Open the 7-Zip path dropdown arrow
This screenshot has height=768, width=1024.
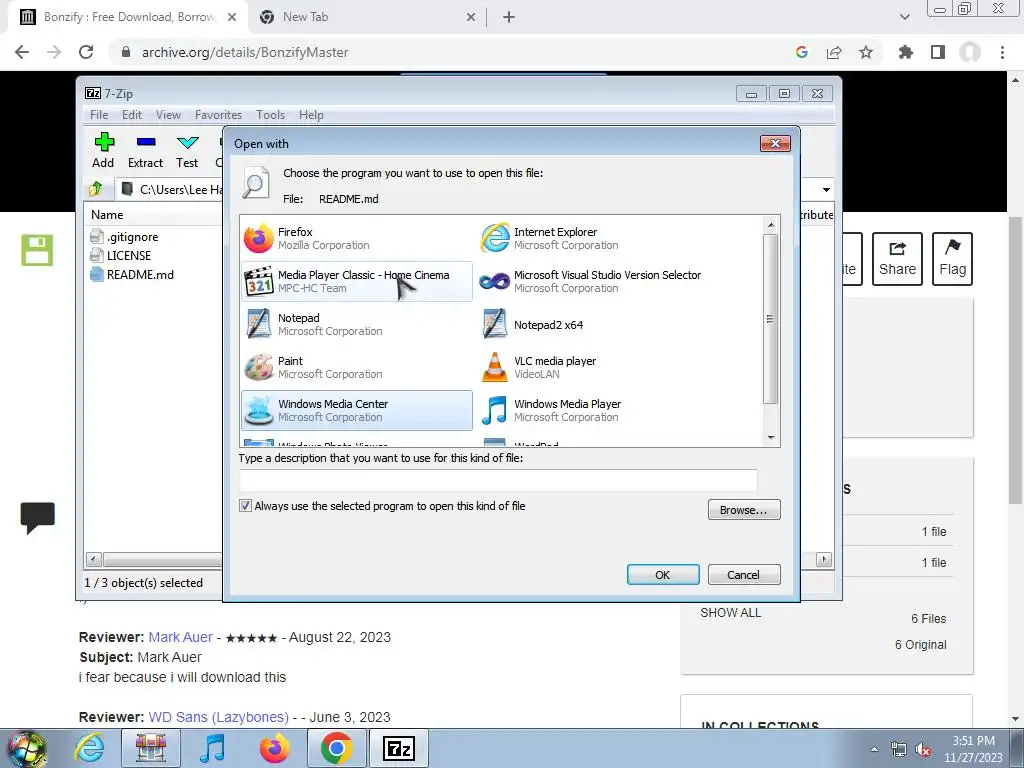click(x=826, y=189)
